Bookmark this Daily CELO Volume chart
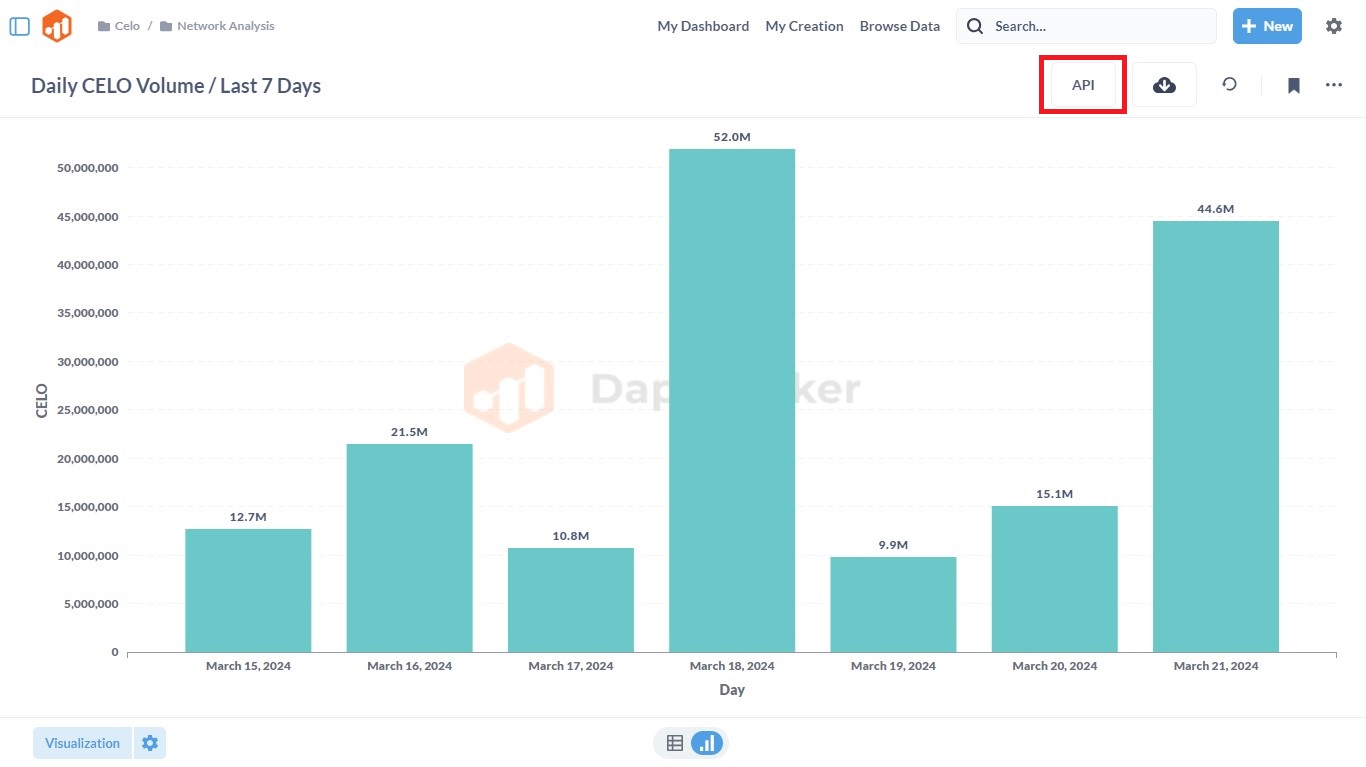This screenshot has width=1366, height=767. [x=1293, y=85]
